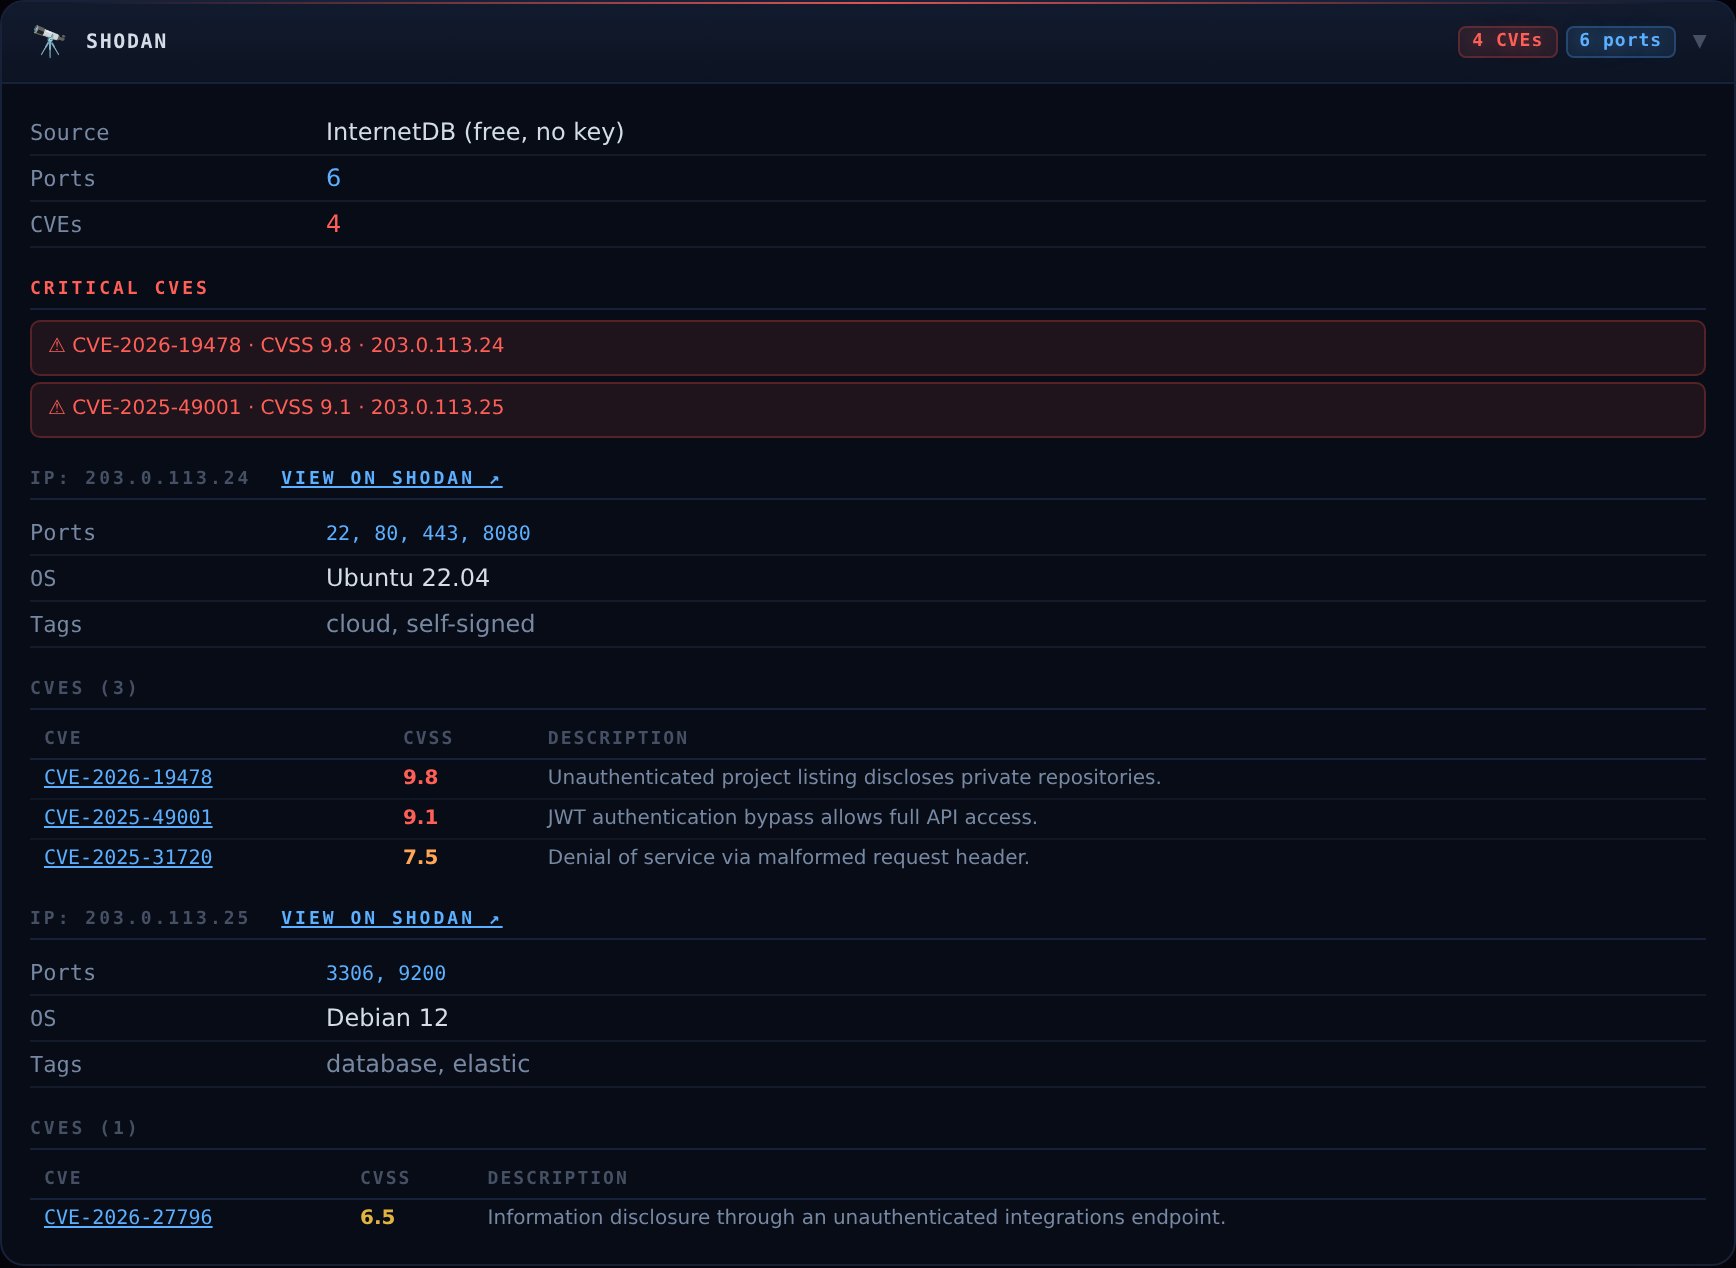Click the Debian 12 OS value
This screenshot has width=1736, height=1268.
click(387, 1018)
